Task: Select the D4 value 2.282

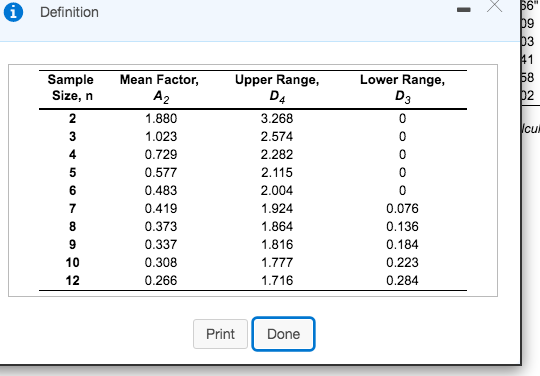Action: point(277,154)
